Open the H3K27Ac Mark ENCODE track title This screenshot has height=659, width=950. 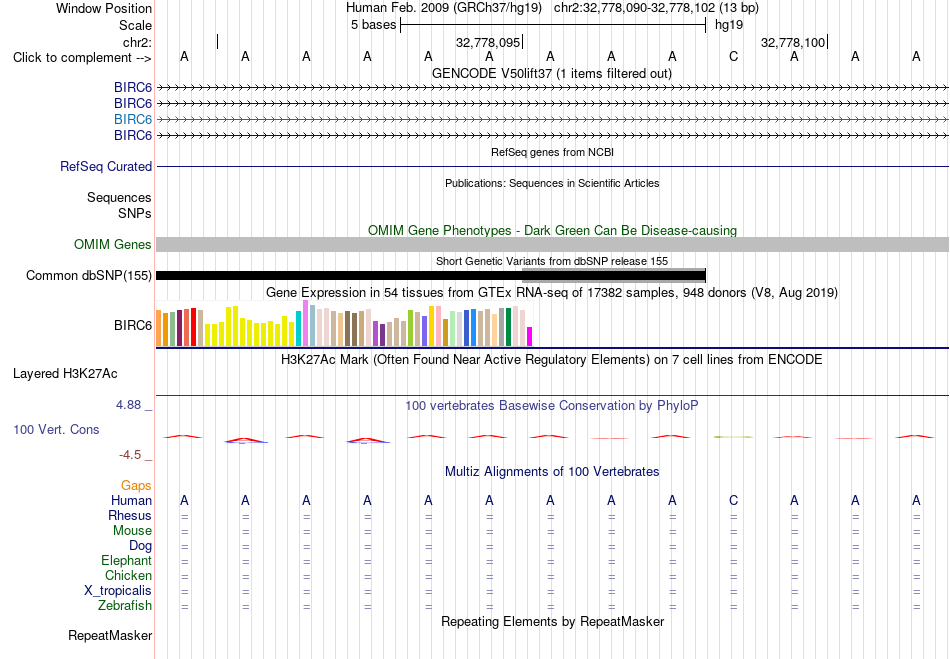tap(552, 360)
